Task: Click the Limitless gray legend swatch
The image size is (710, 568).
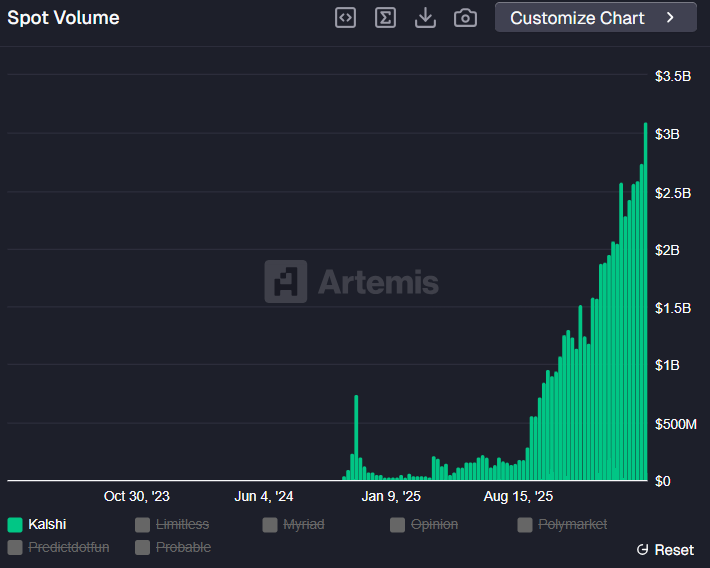Action: pos(142,525)
